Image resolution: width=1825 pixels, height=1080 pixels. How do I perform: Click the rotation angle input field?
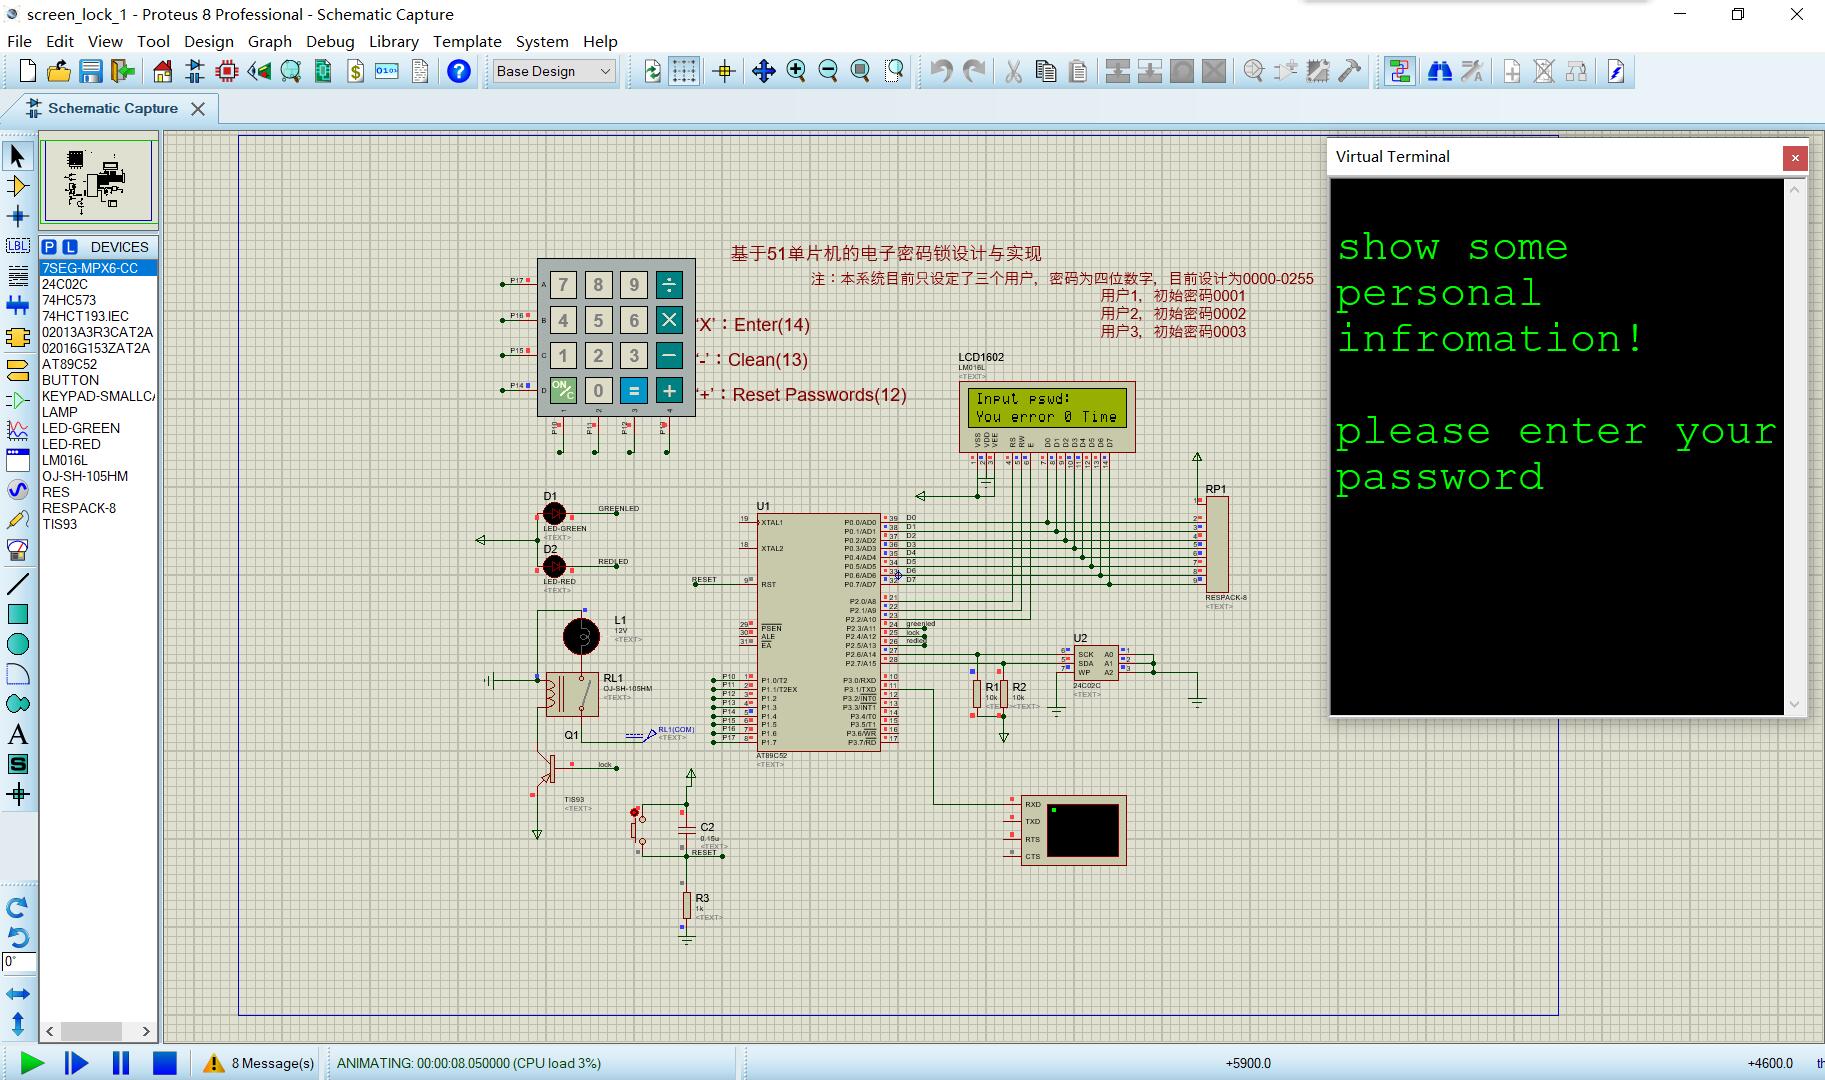[19, 963]
